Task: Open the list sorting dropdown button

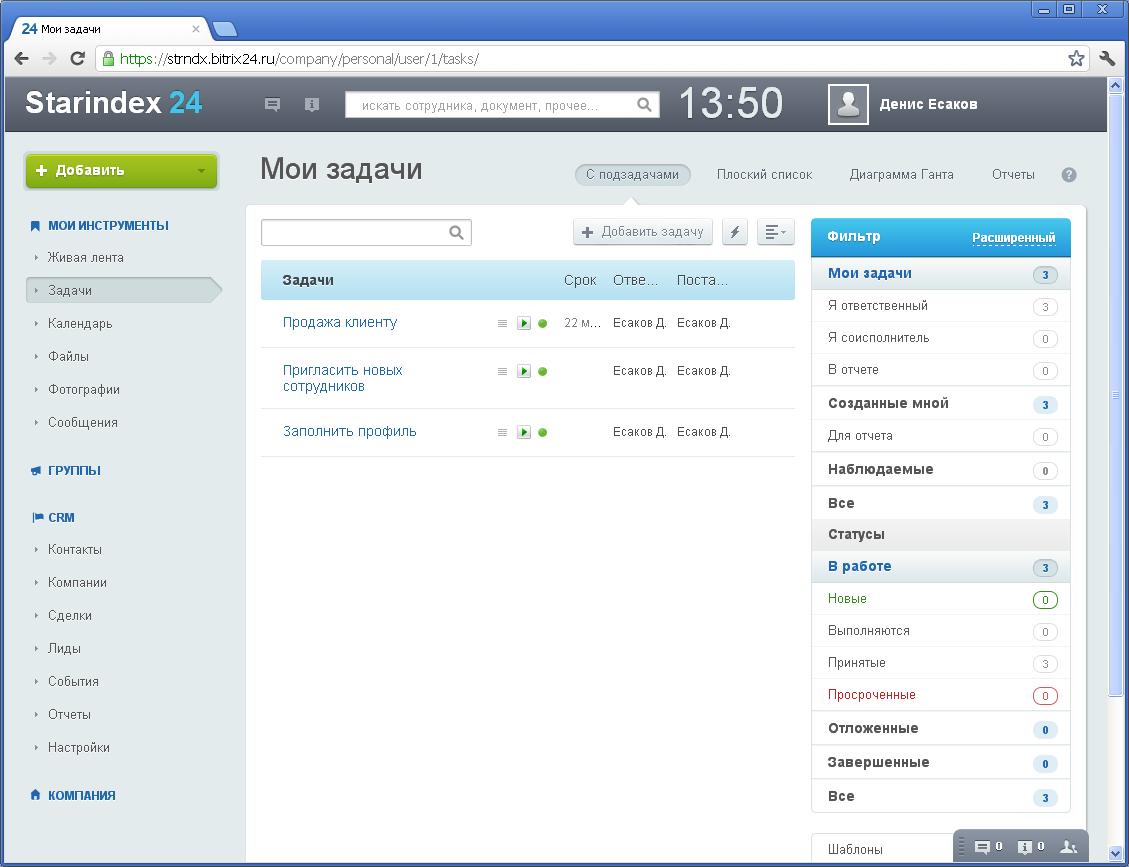Action: 775,232
